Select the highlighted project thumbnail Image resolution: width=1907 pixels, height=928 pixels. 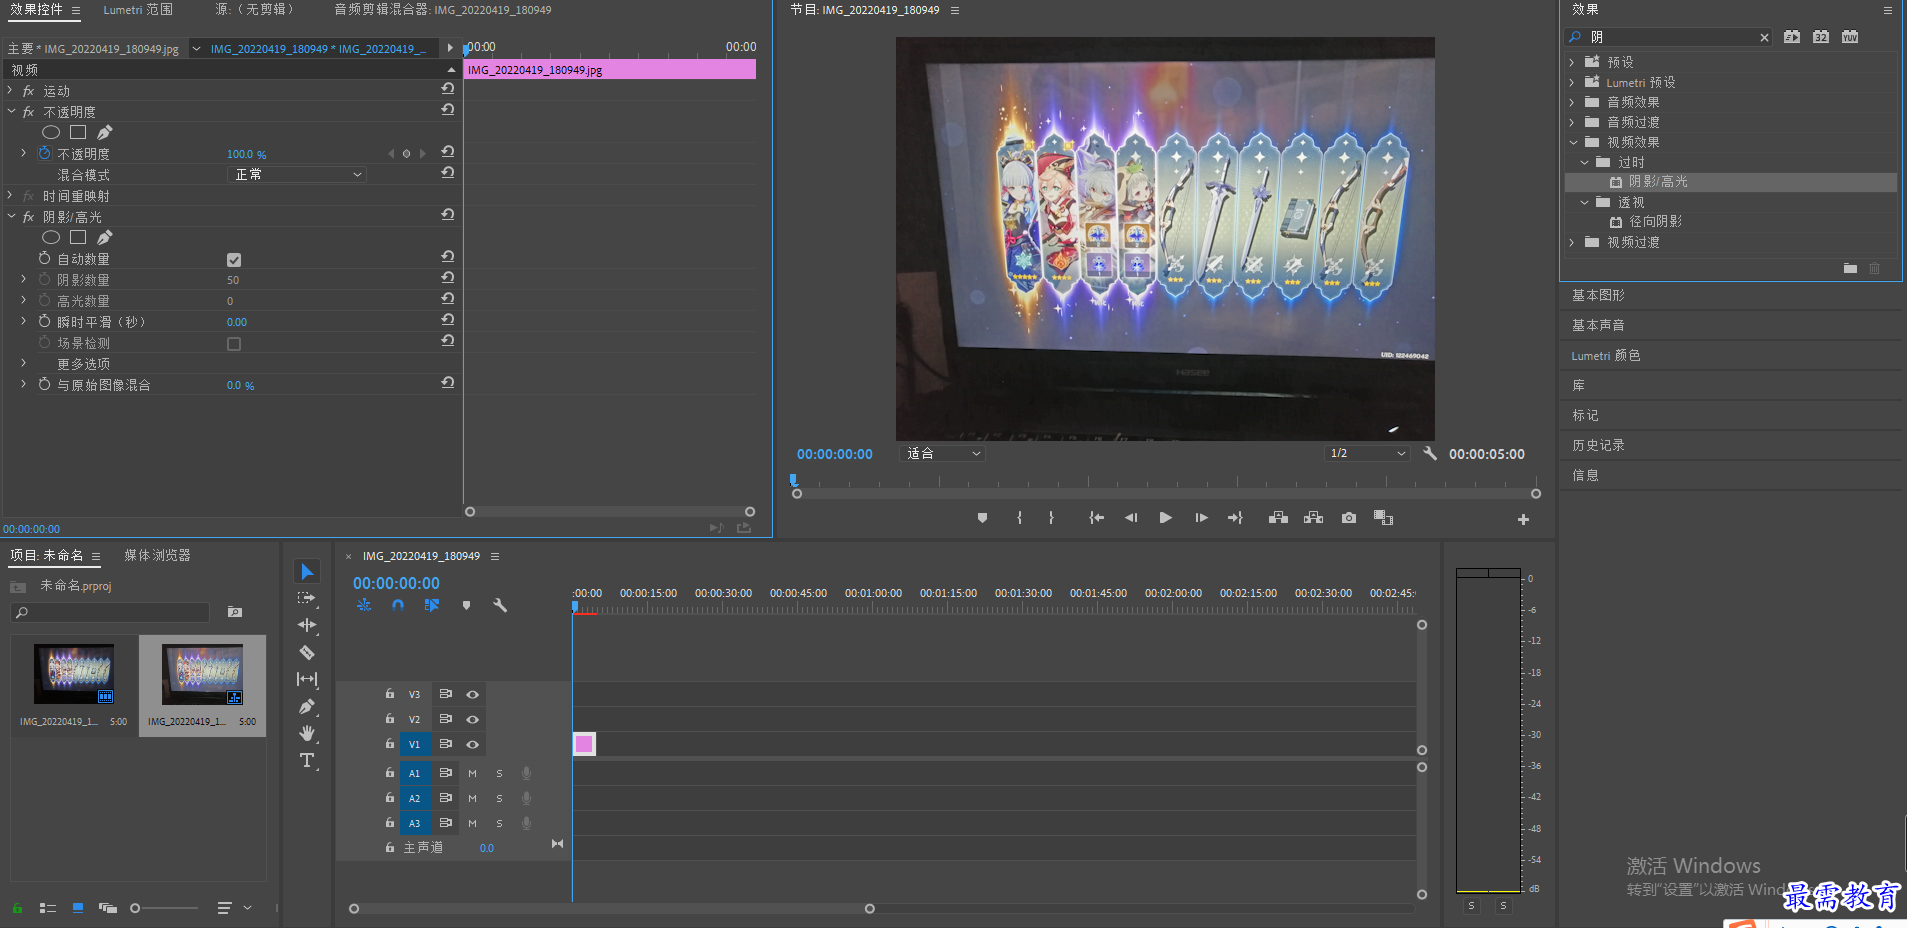[x=203, y=686]
